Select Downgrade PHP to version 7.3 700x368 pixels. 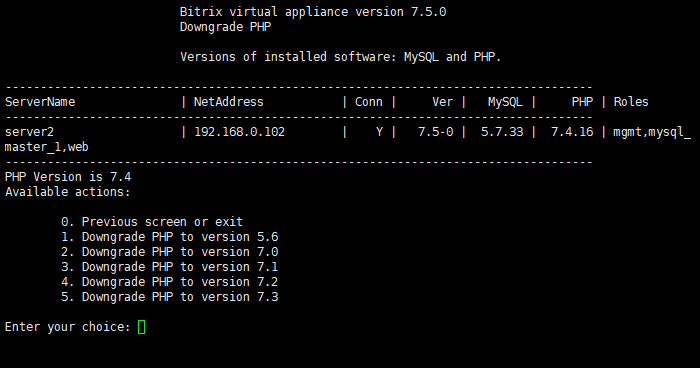pyautogui.click(x=170, y=297)
